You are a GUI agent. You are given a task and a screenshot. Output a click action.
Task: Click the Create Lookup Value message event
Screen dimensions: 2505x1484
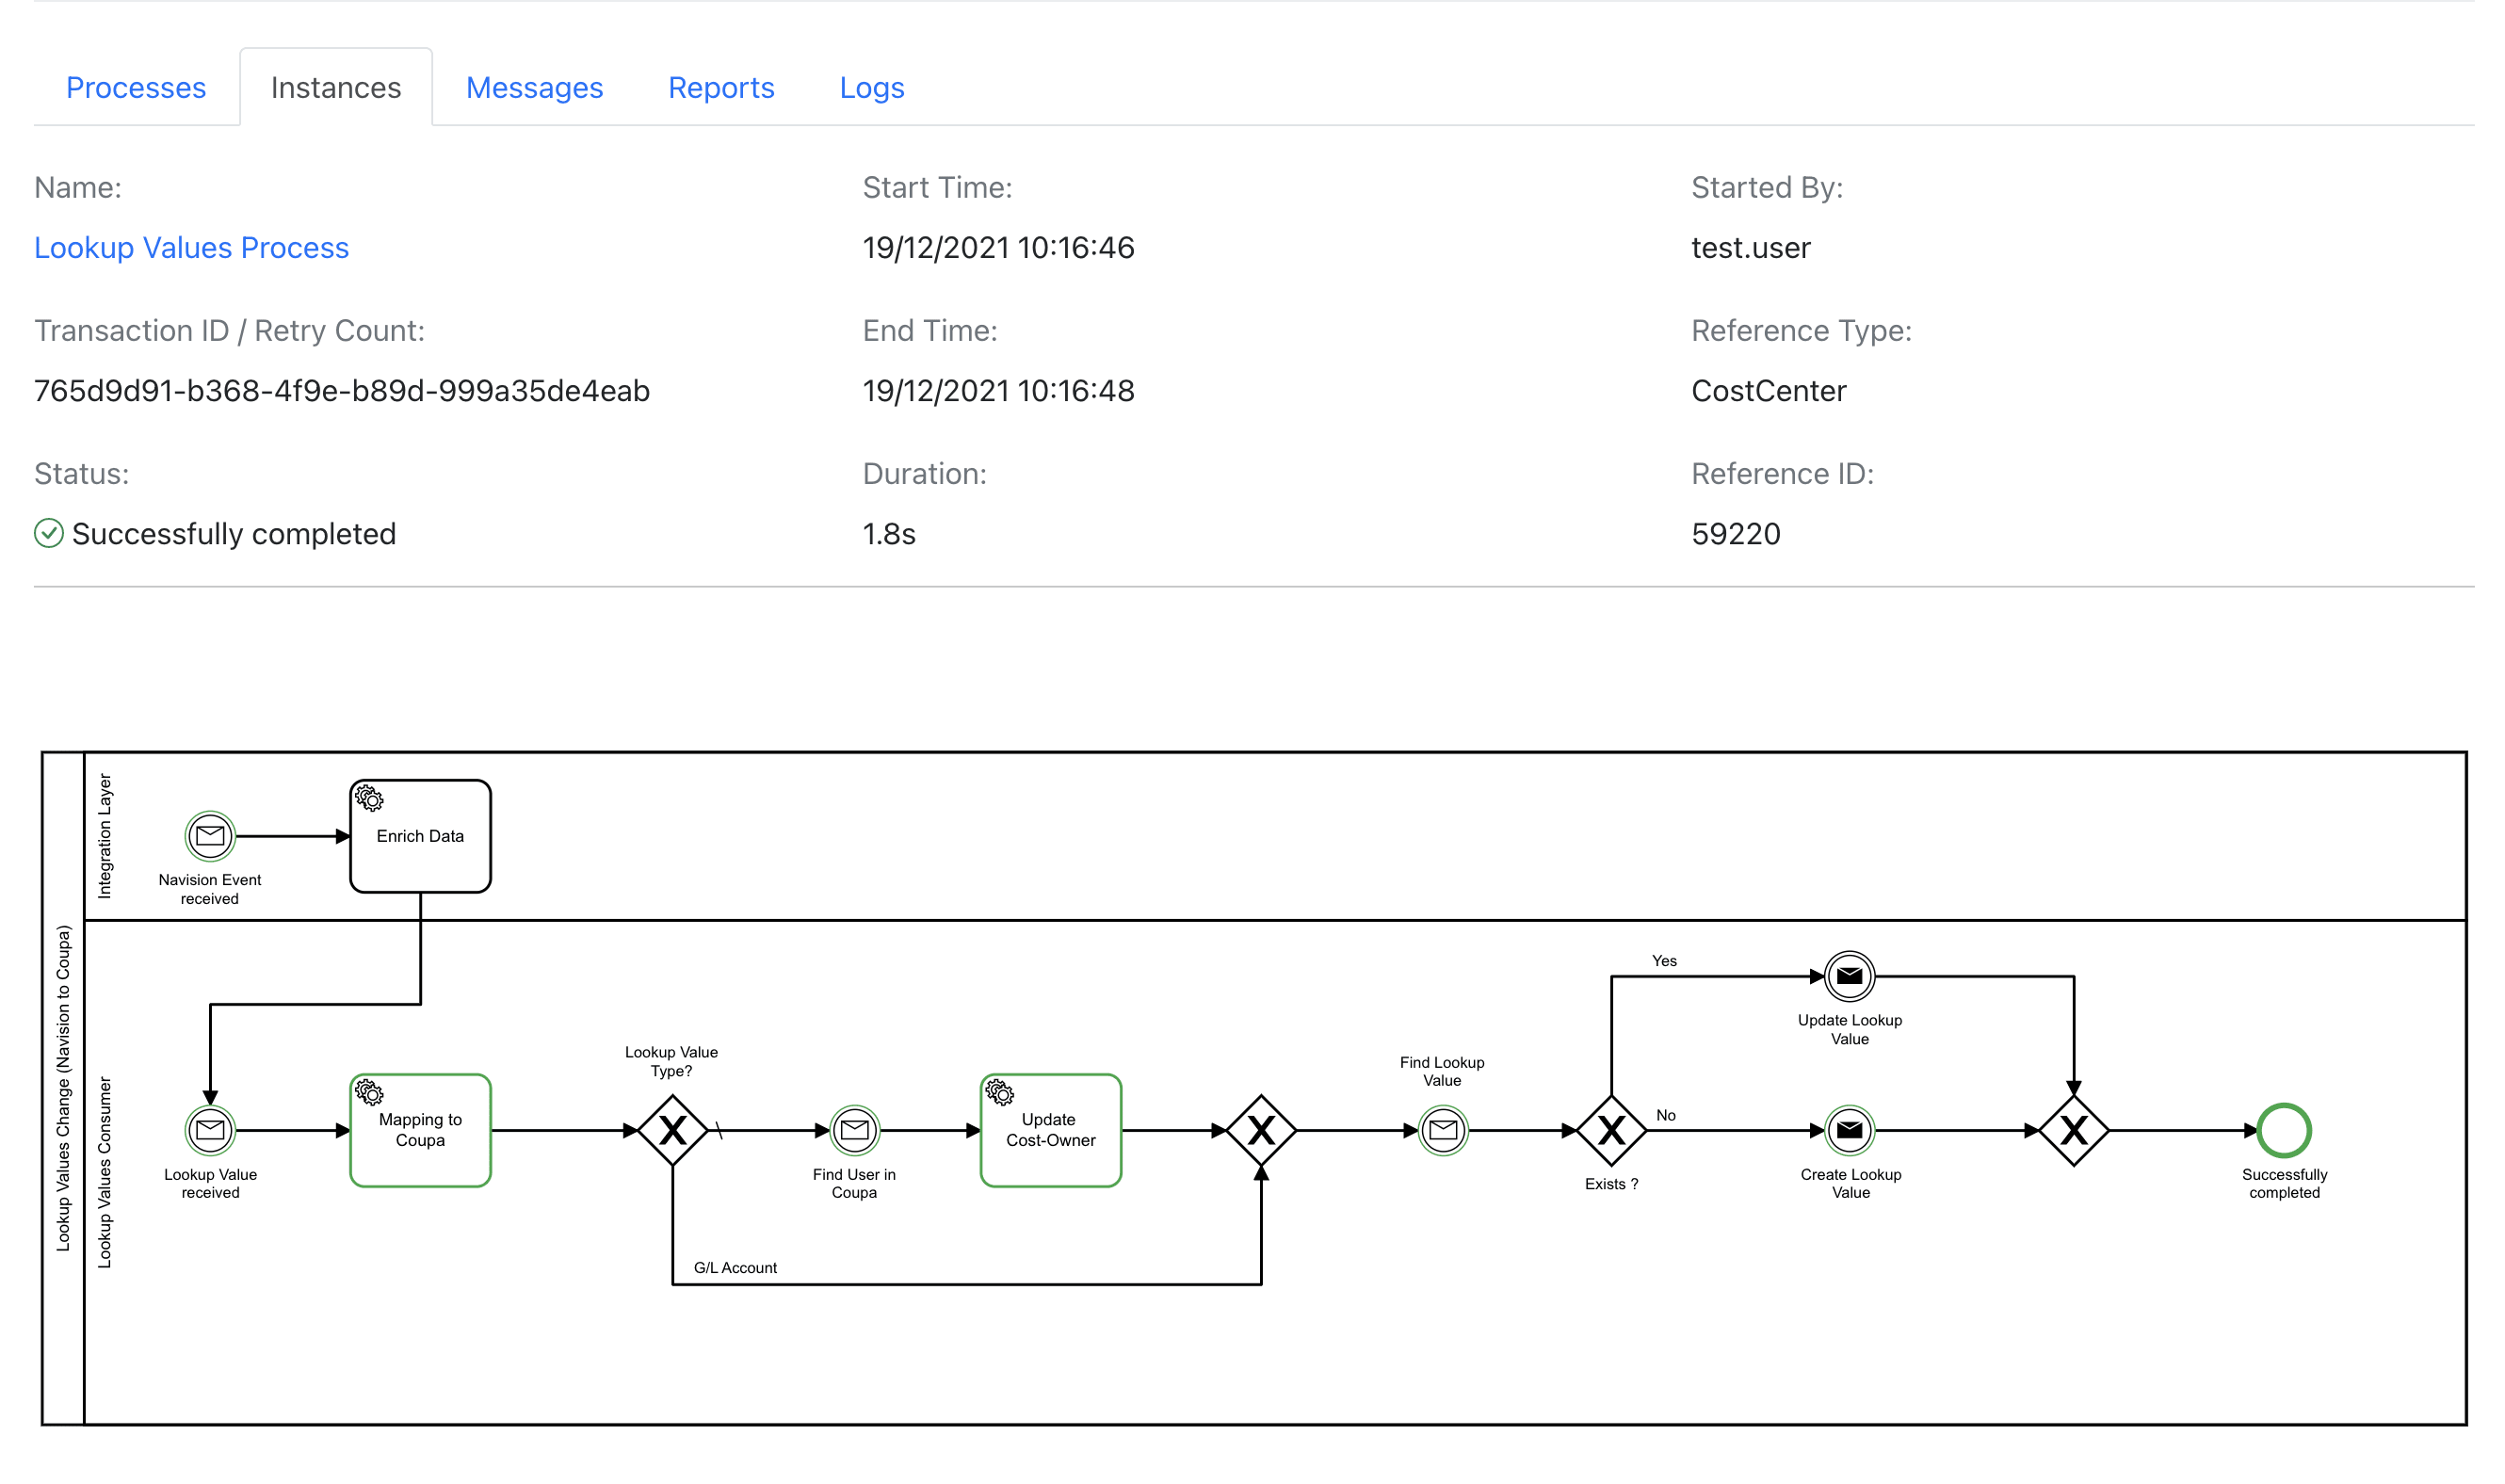point(1849,1130)
